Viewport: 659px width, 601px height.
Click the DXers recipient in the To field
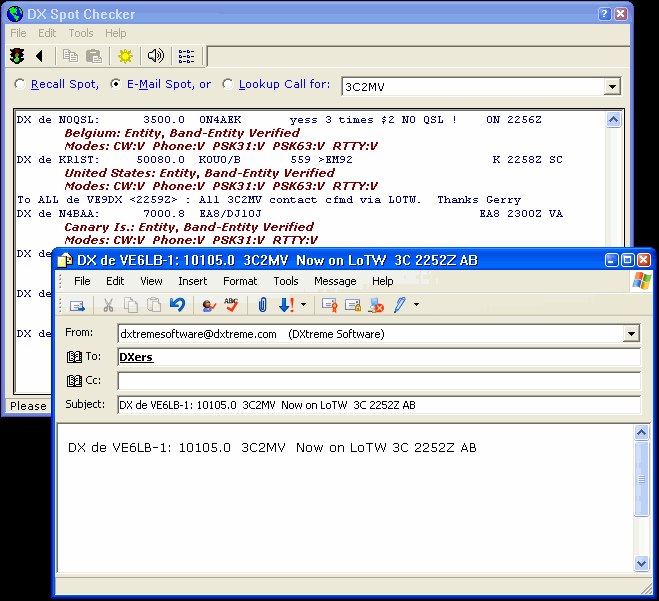pos(136,357)
